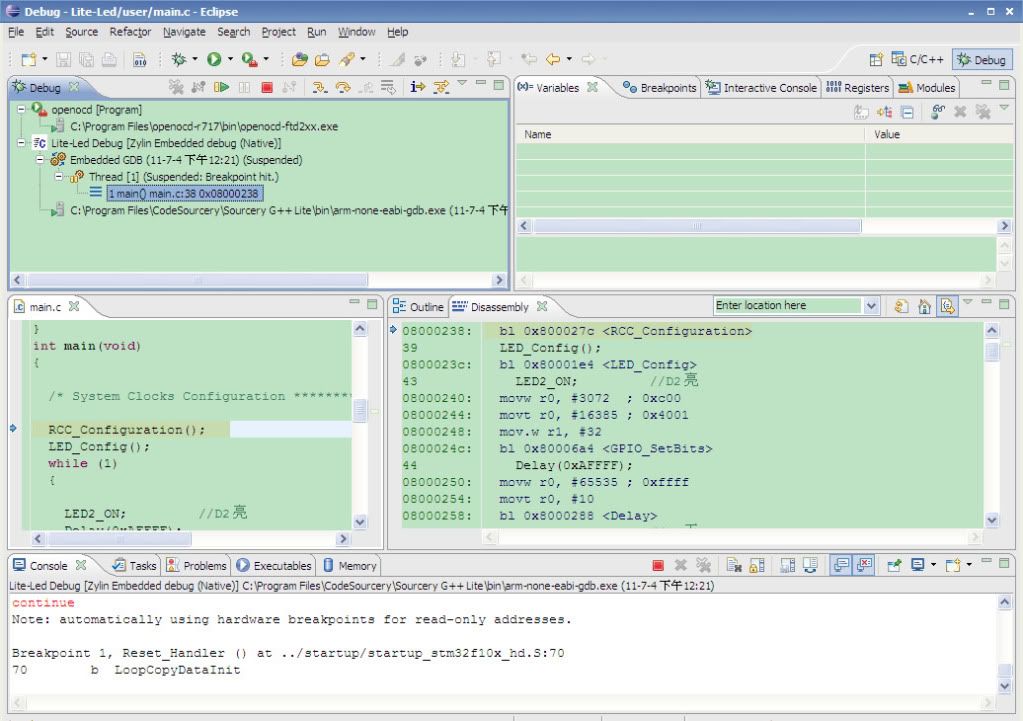Viewport: 1023px width, 721px height.
Task: Open the Memory tab
Action: pos(350,566)
